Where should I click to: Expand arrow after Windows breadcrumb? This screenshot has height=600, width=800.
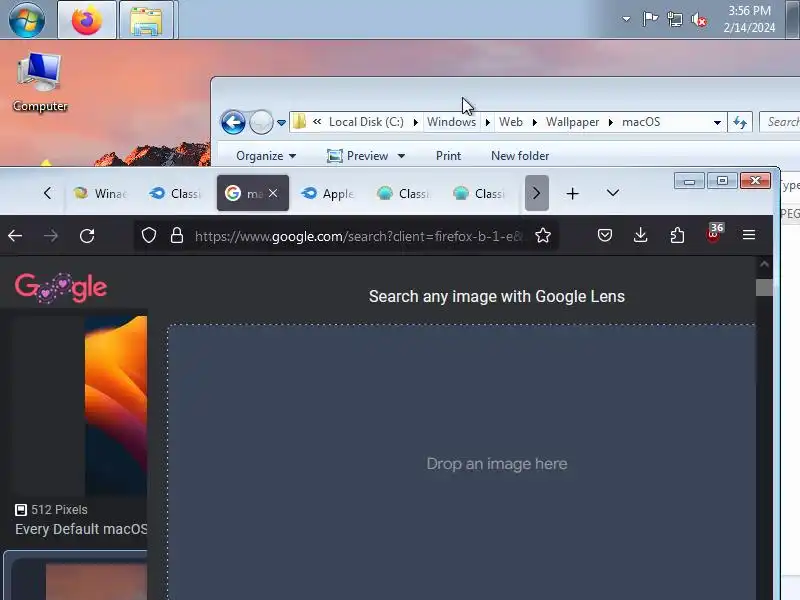click(x=487, y=122)
